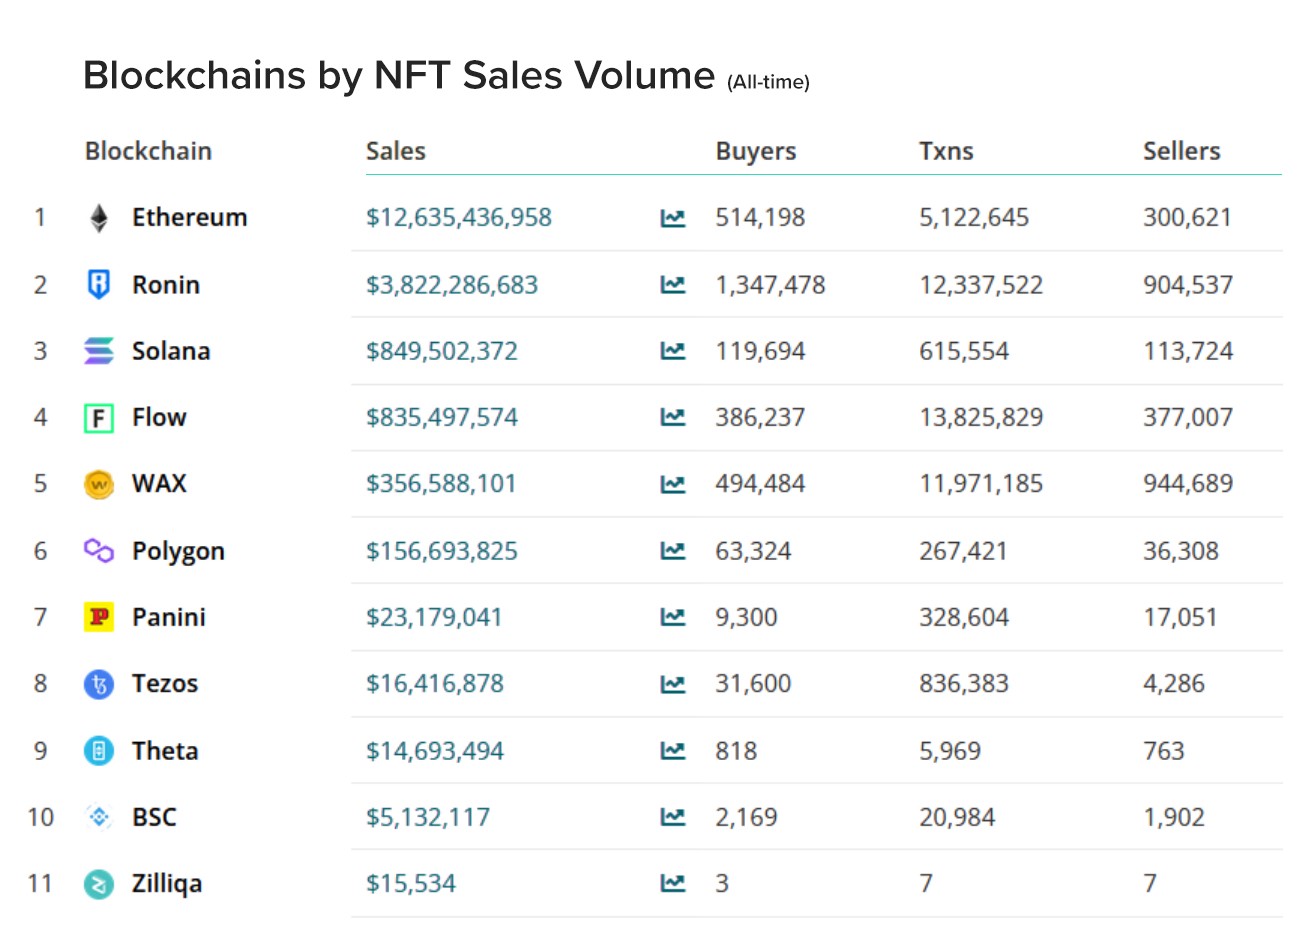Click the WAX gold coin icon
The width and height of the screenshot is (1310, 928).
tap(98, 484)
